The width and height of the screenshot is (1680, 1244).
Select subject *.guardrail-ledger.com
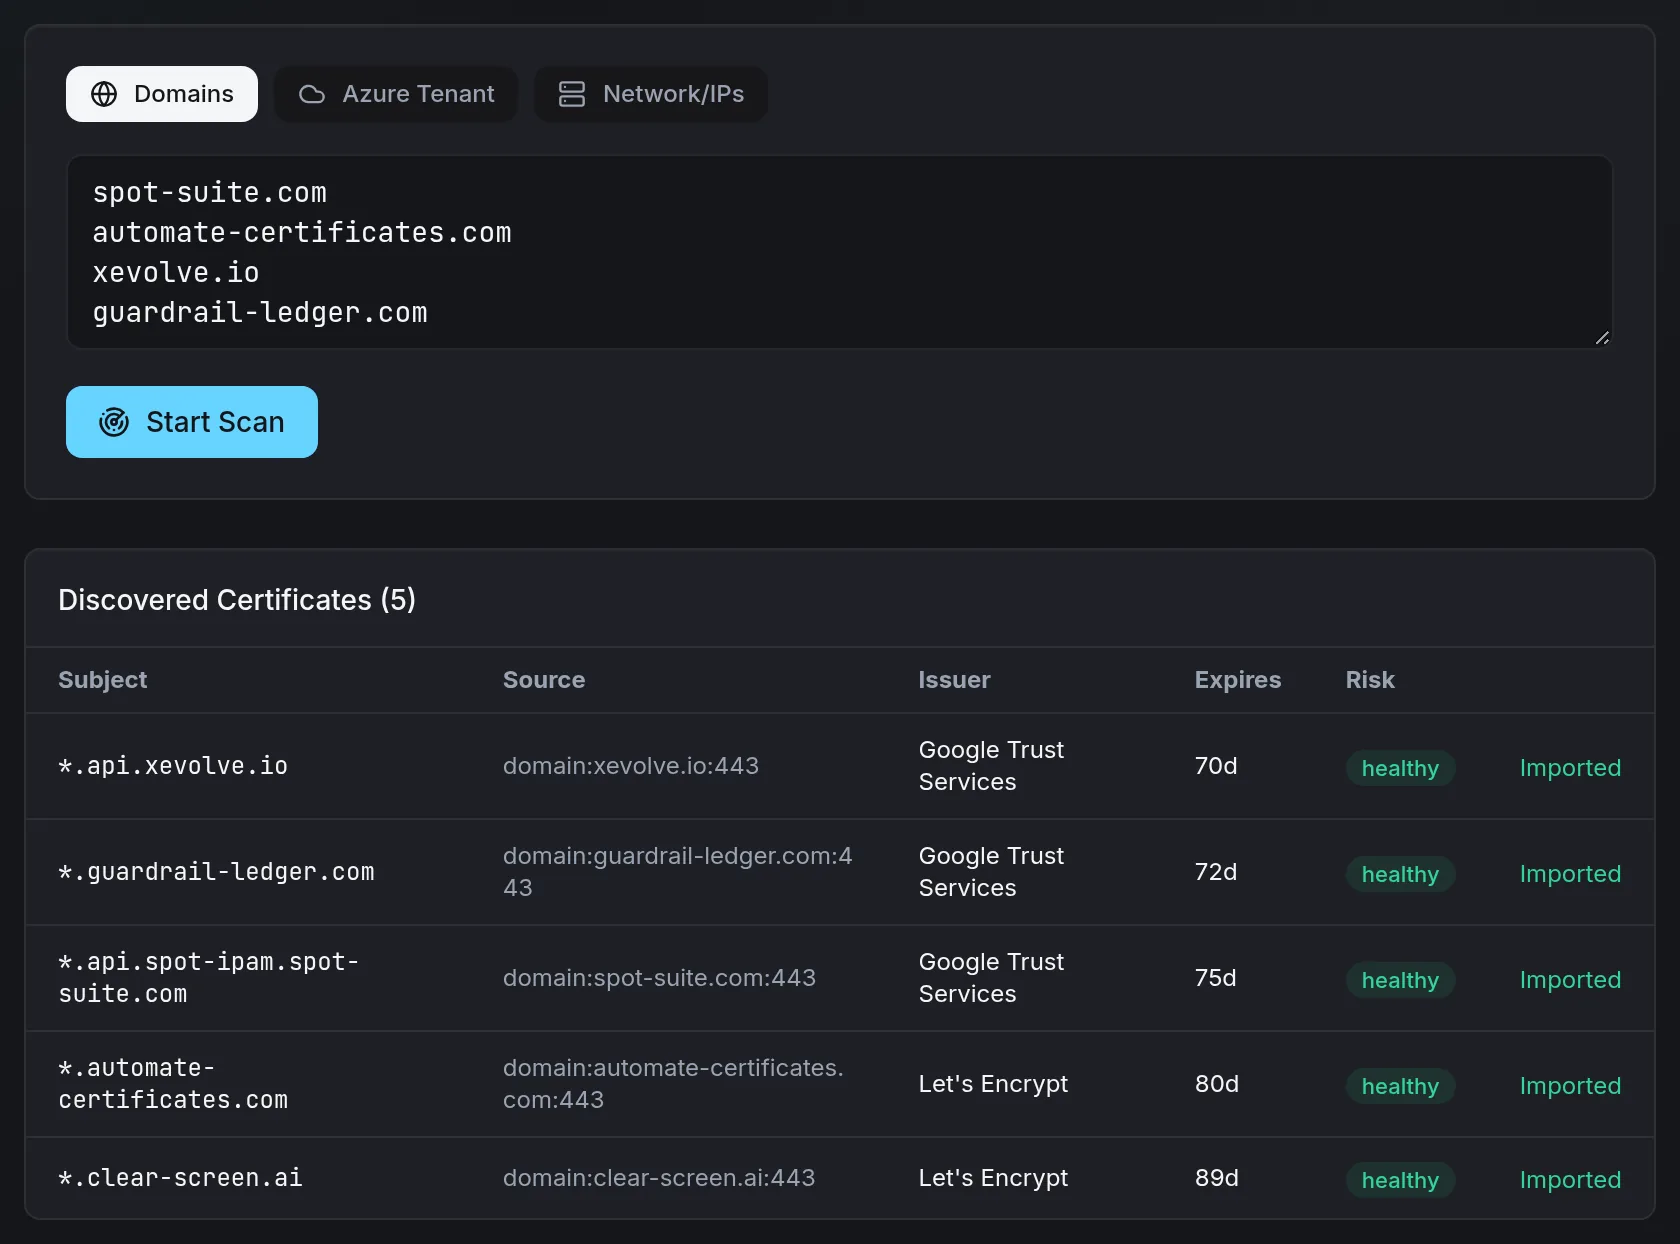(216, 872)
